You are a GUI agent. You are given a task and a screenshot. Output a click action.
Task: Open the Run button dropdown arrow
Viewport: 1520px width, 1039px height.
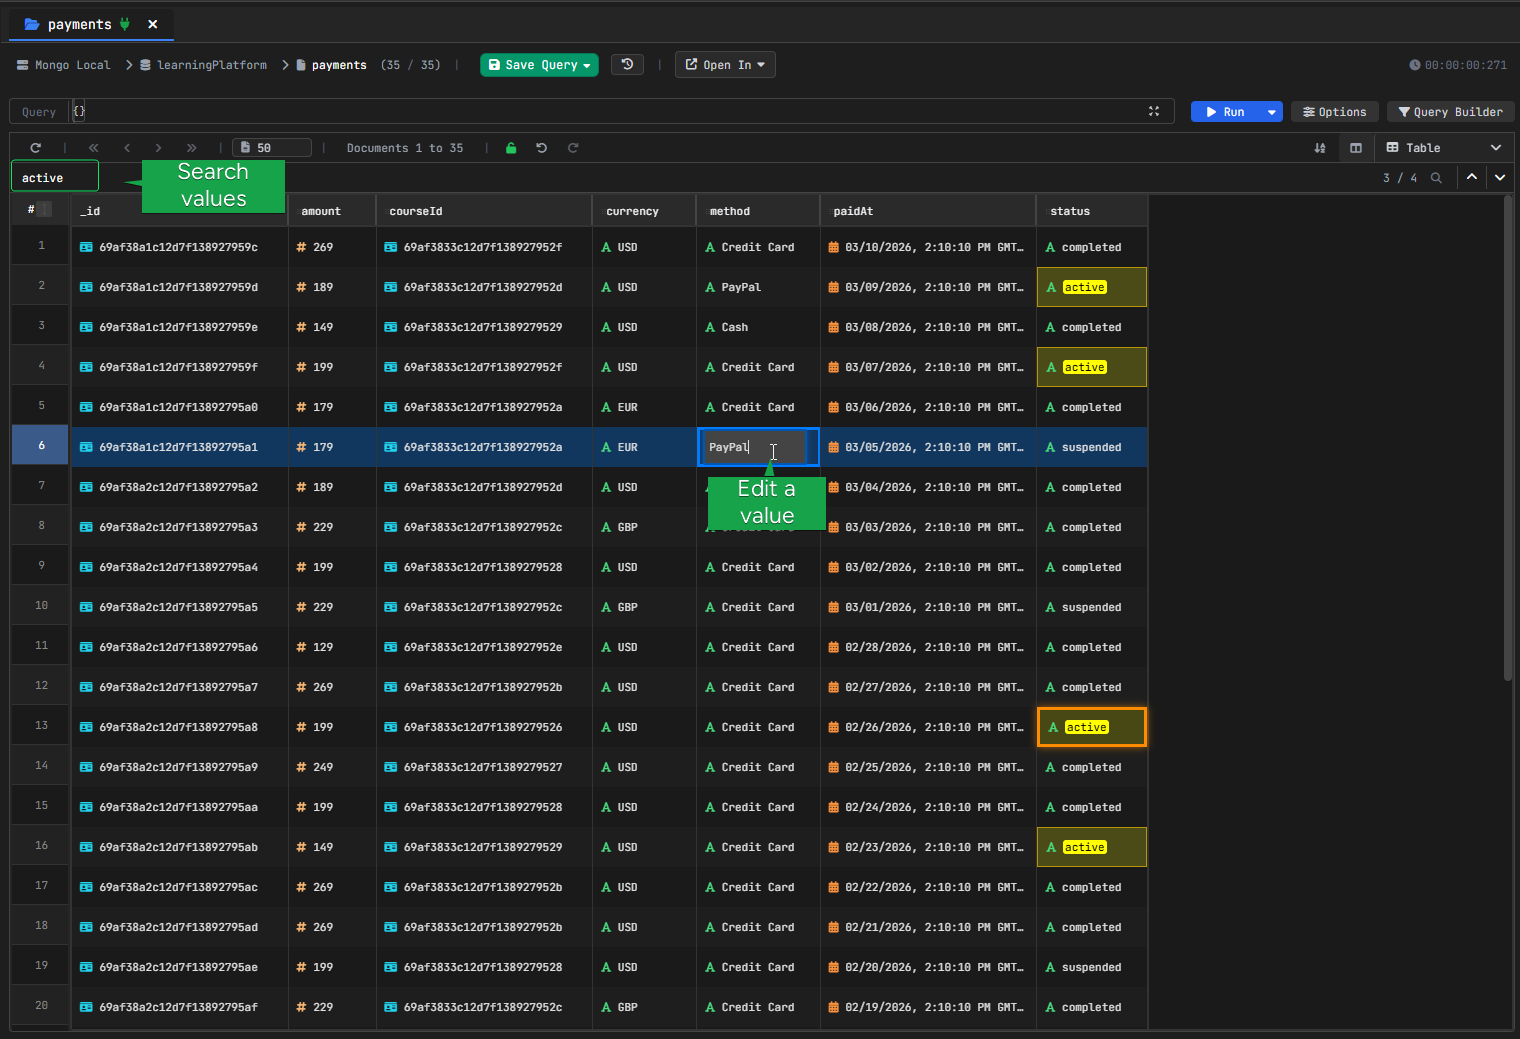click(1272, 112)
